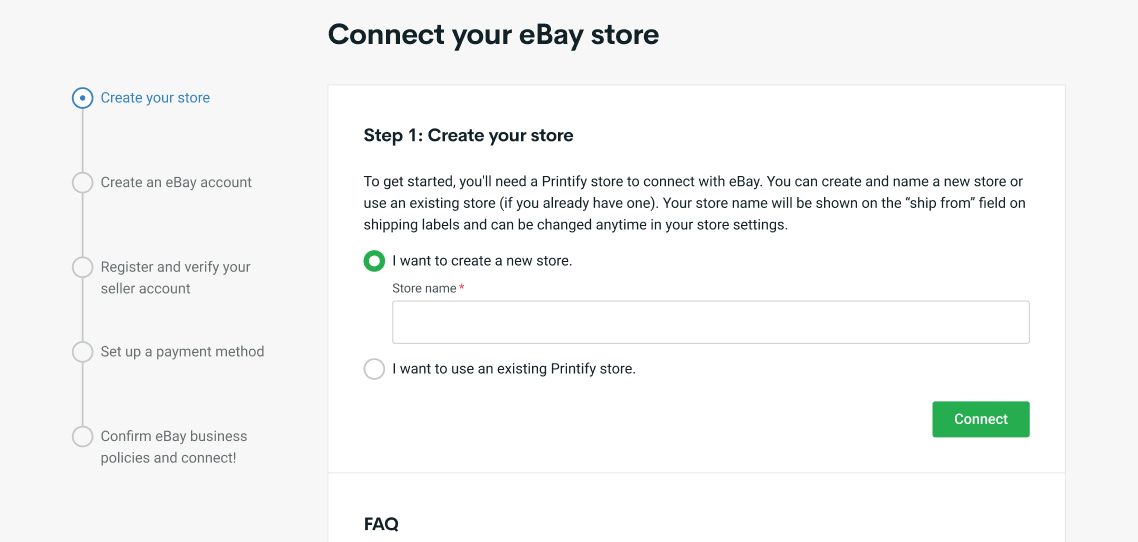Select the 'use an existing Printify store' radio
Screen dimensions: 1138x542
click(374, 369)
